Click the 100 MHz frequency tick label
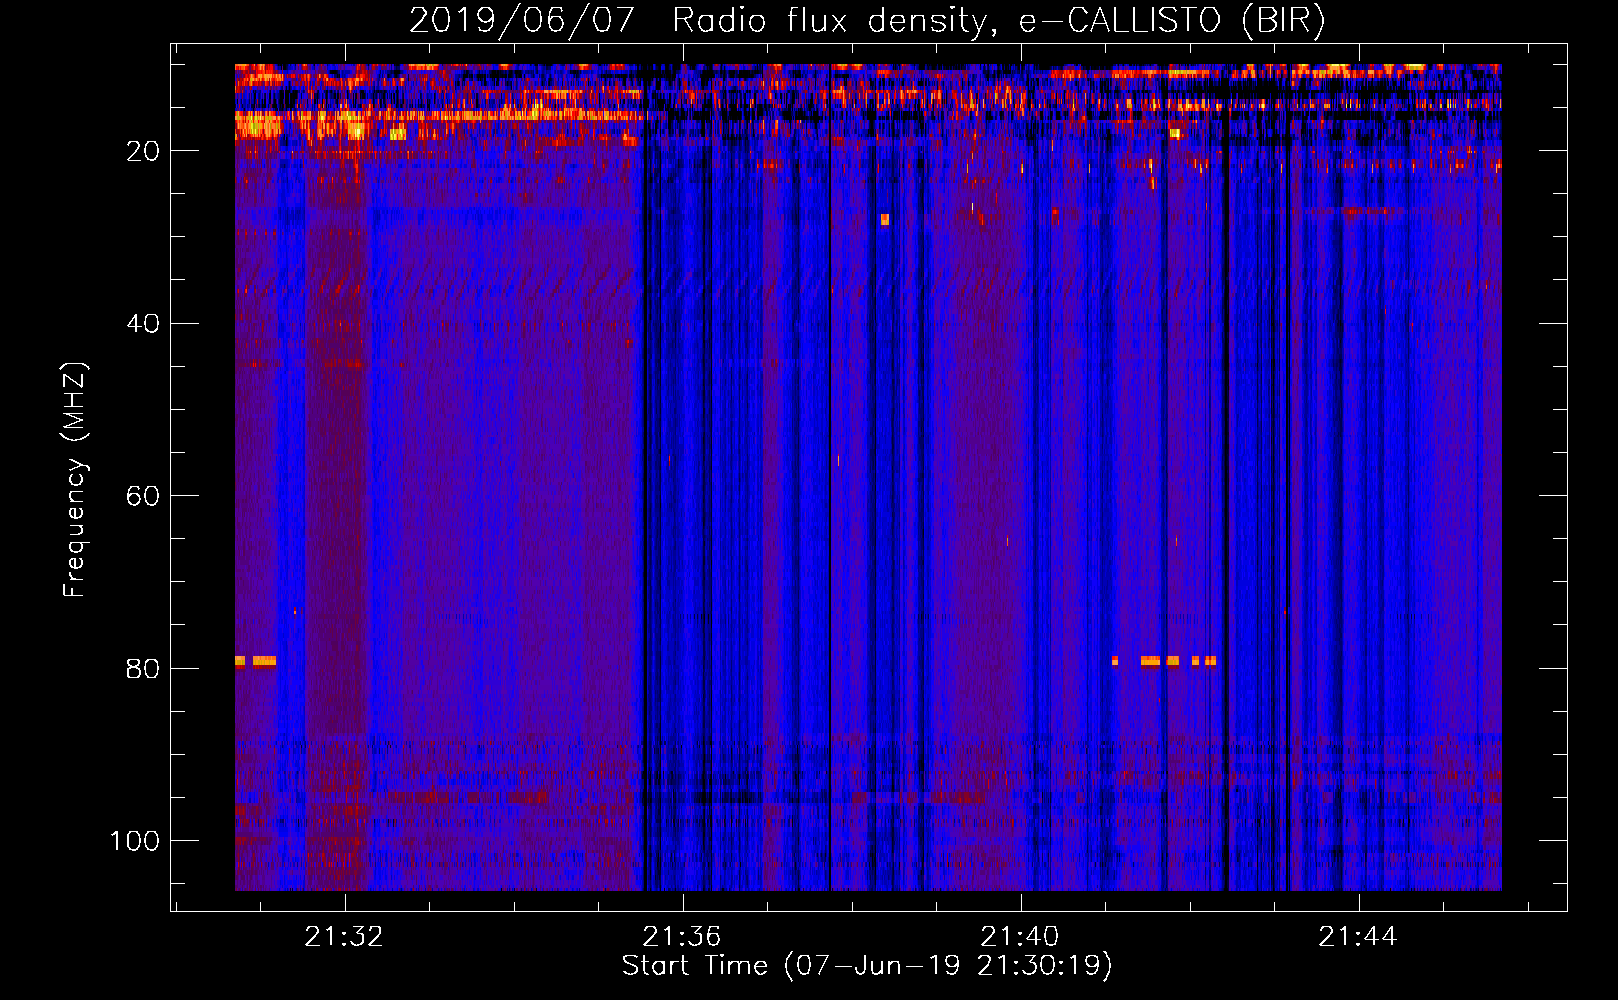This screenshot has width=1618, height=1000. pyautogui.click(x=135, y=841)
